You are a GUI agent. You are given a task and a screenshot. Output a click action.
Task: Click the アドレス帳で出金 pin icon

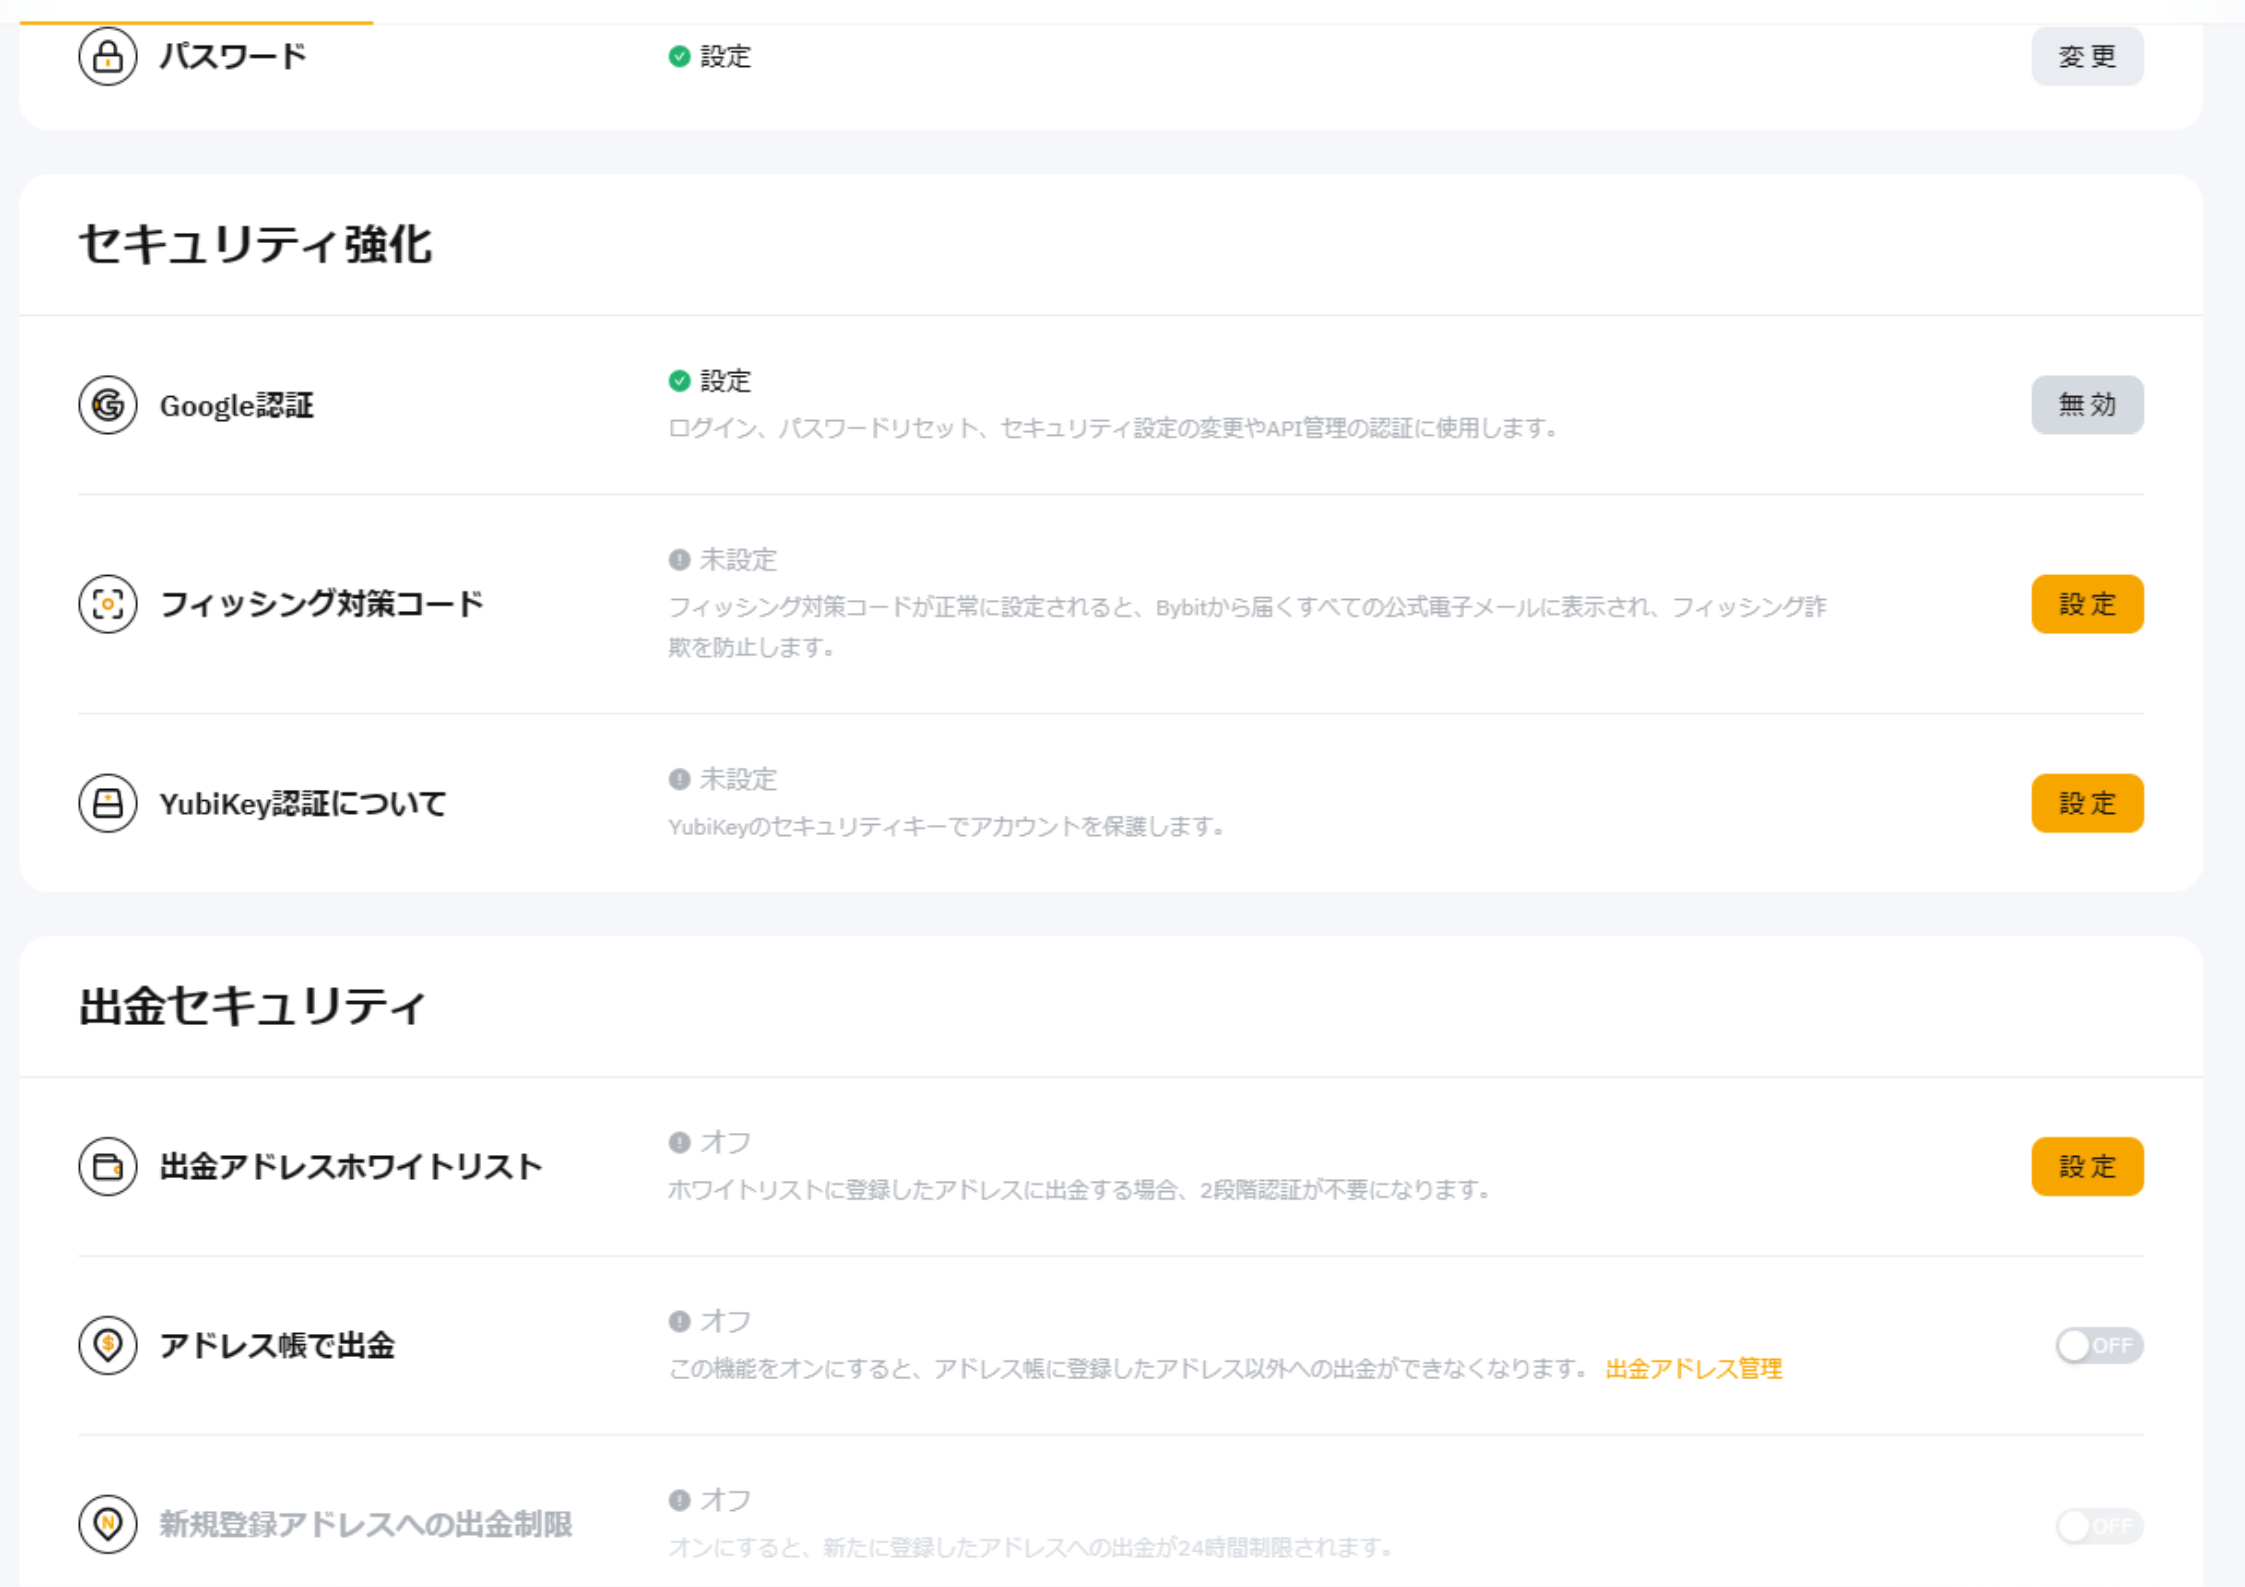[107, 1345]
